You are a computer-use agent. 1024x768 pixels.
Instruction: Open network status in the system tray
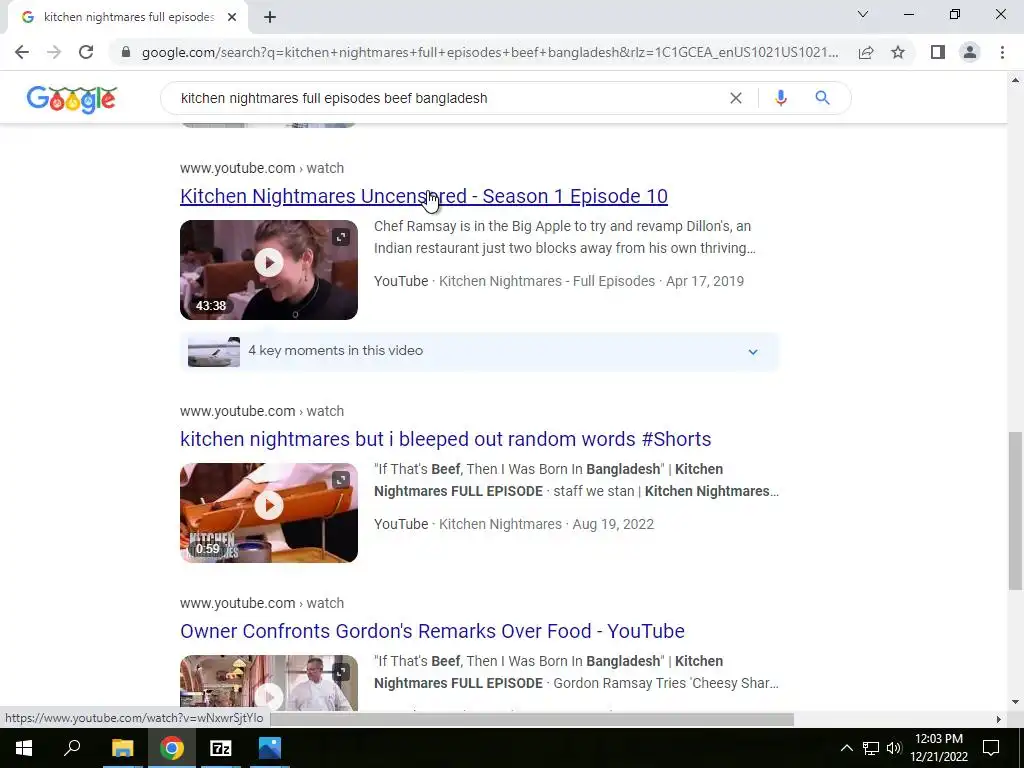click(871, 748)
